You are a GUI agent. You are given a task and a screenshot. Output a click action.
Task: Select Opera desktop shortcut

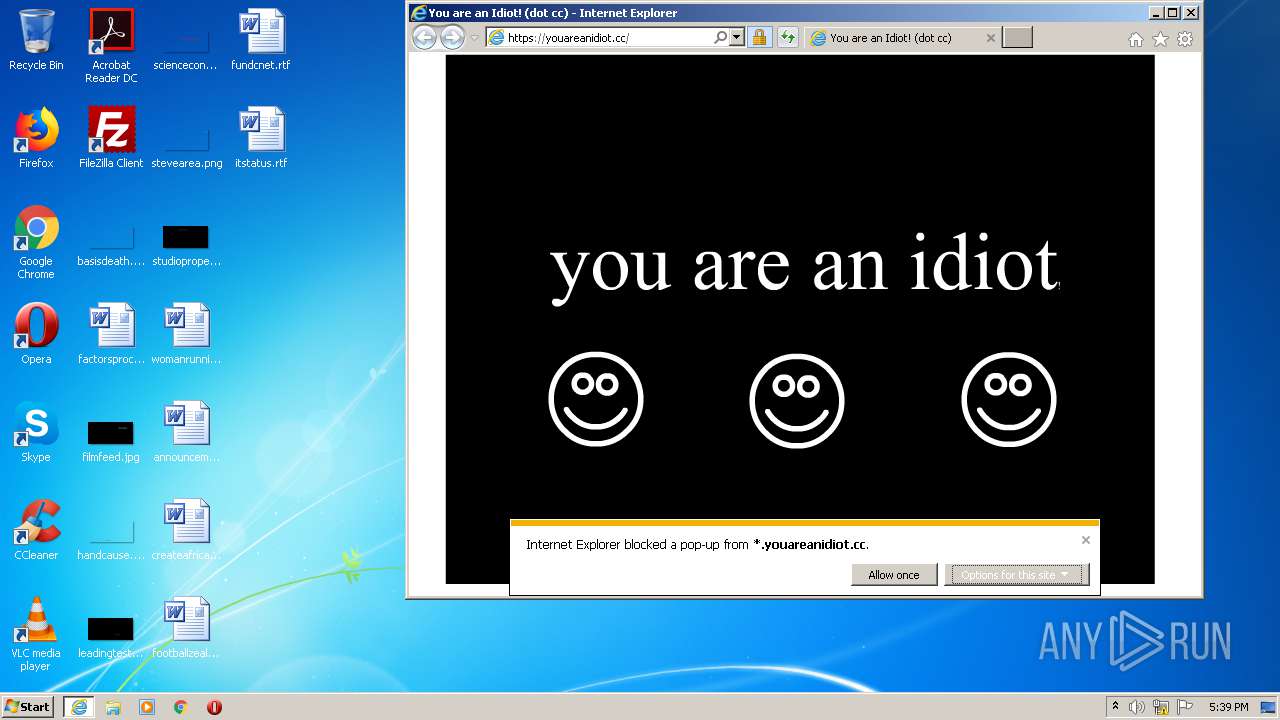[36, 334]
